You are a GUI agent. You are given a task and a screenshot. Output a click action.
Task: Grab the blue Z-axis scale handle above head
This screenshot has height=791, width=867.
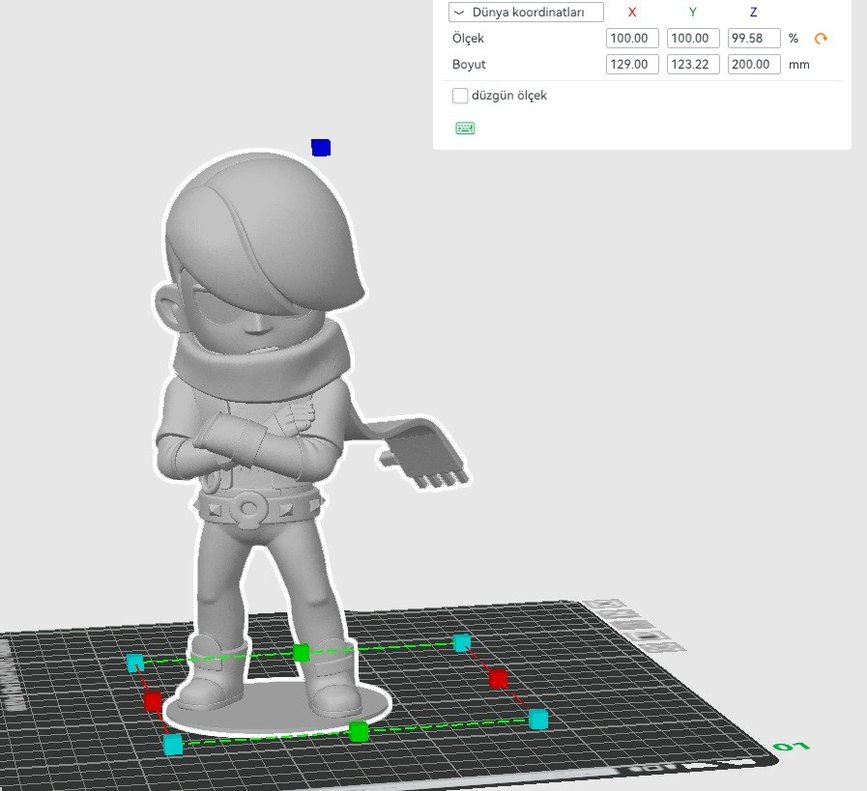coord(320,148)
